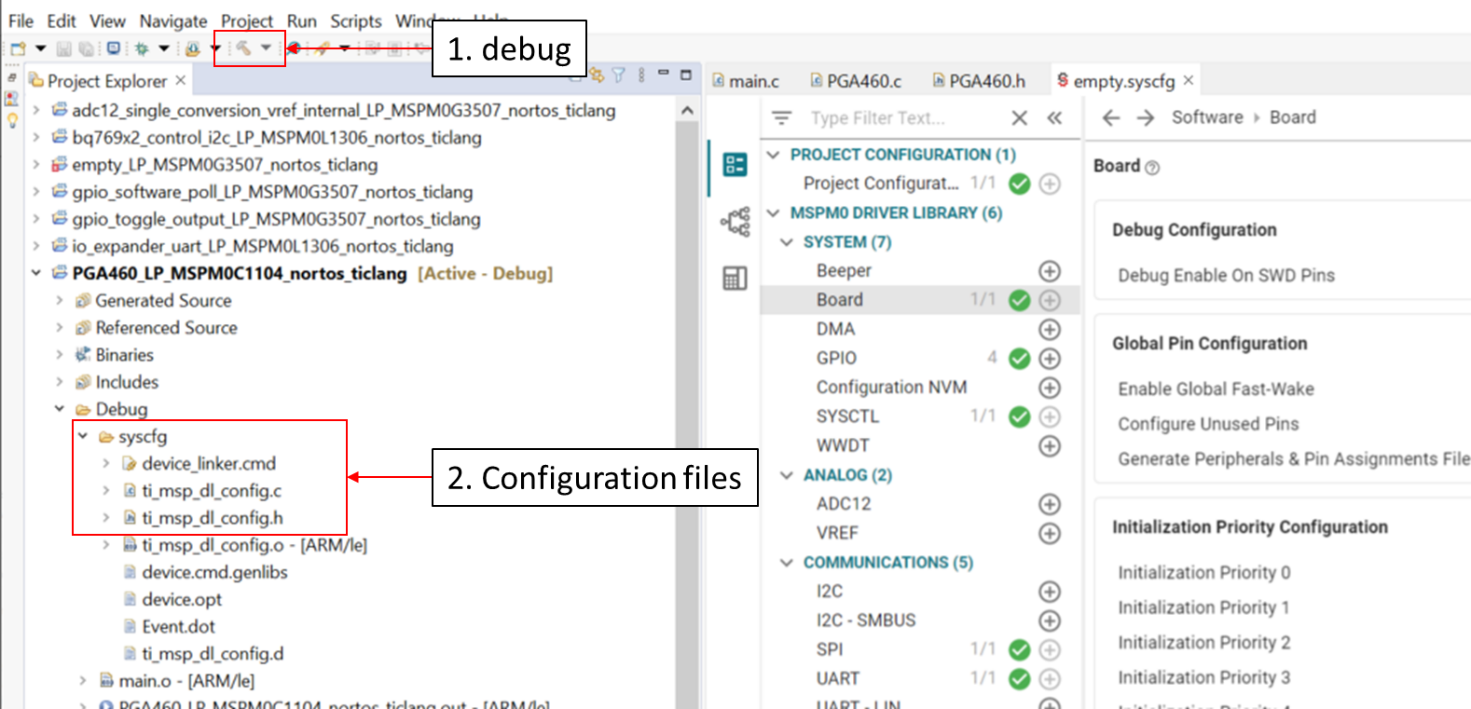Open the calculator resource view icon
Viewport: 1471px width, 709px height.
point(735,279)
